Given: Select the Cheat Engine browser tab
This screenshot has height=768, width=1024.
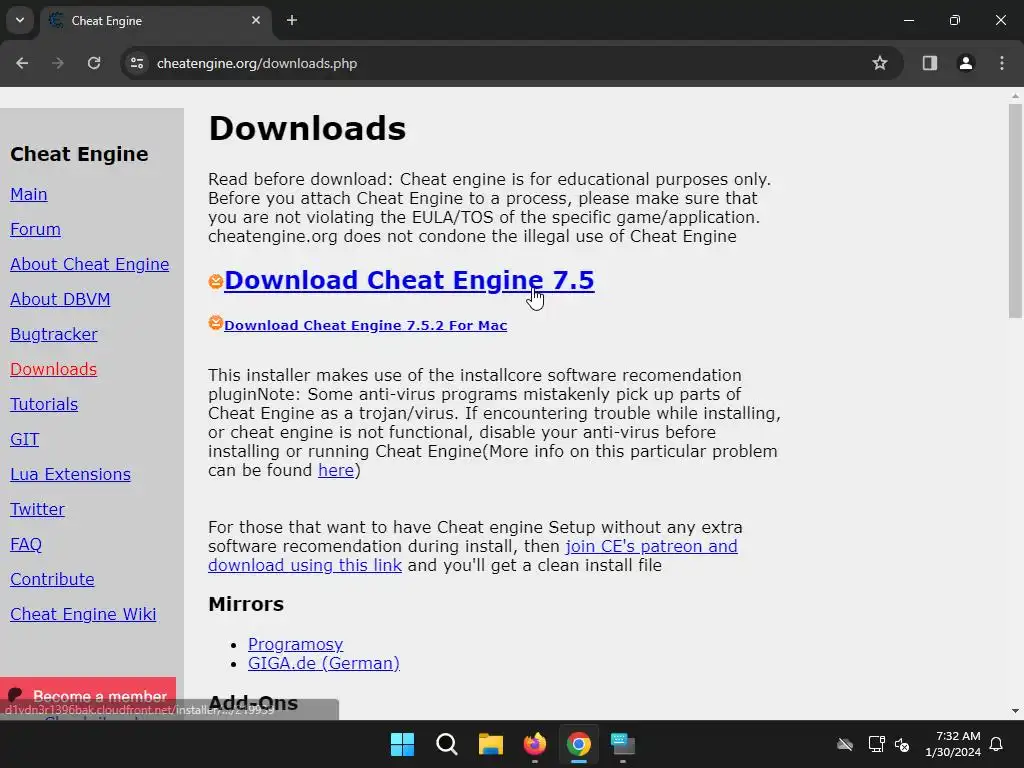Looking at the screenshot, I should coord(157,20).
